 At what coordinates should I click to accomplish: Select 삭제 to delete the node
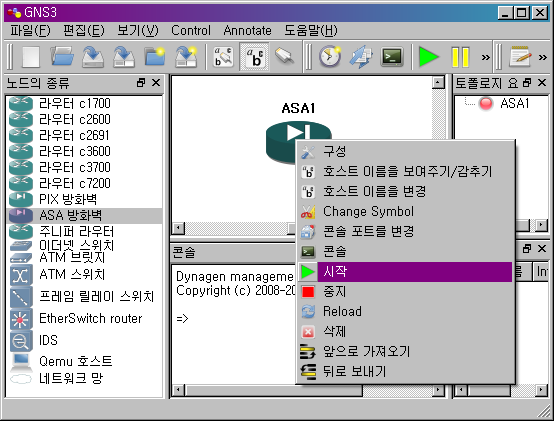[405, 332]
